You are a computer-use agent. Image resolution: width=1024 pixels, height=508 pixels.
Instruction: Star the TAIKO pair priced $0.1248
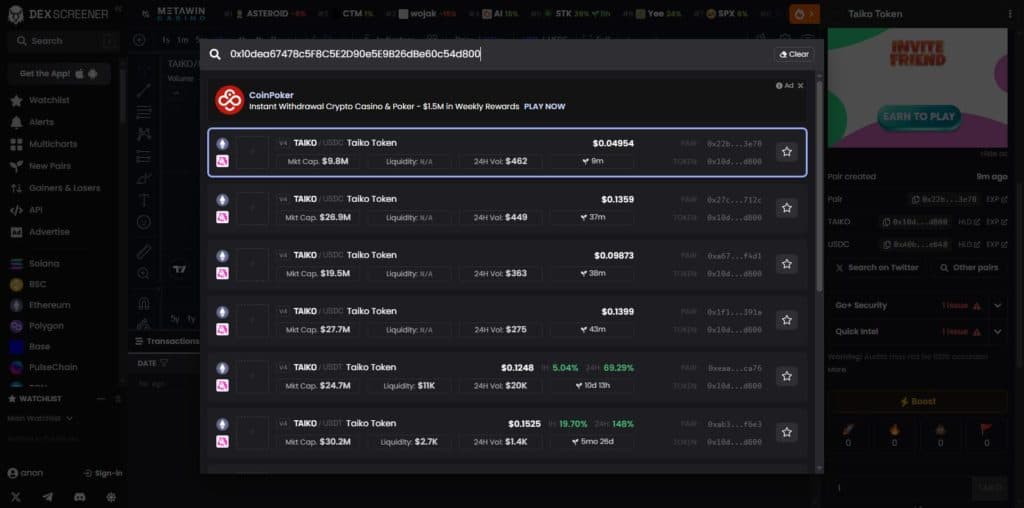(786, 376)
